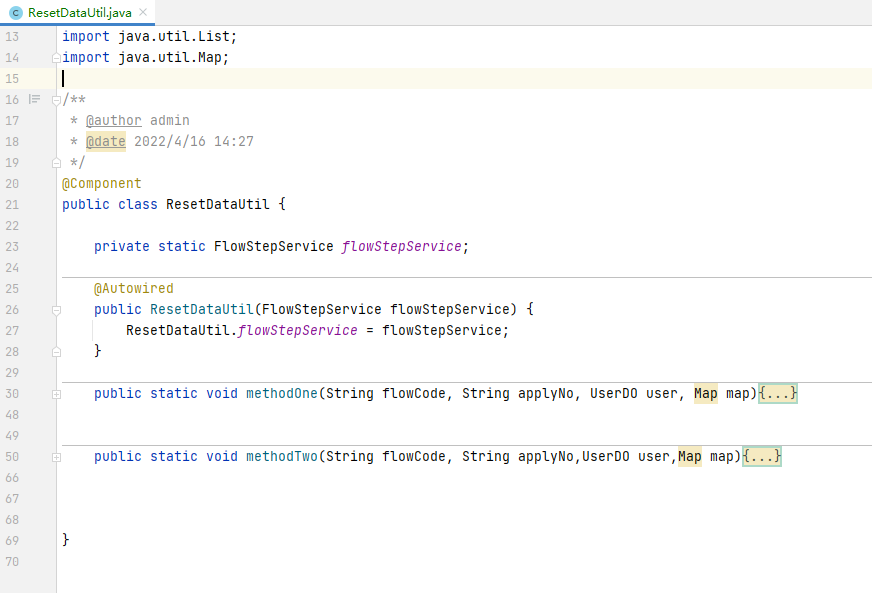Screen dimensions: 872x593
Task: Expand the methodOne fold at line 30
Action: [56, 394]
